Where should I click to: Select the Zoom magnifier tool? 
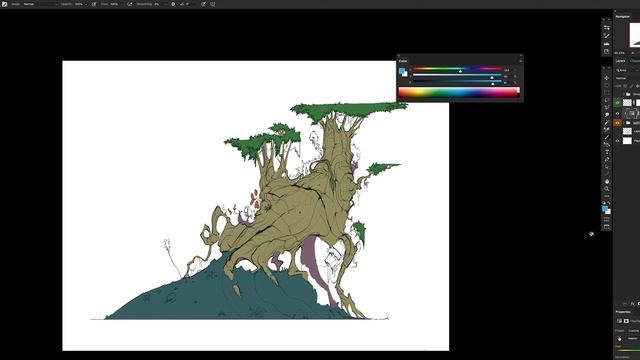tap(607, 189)
